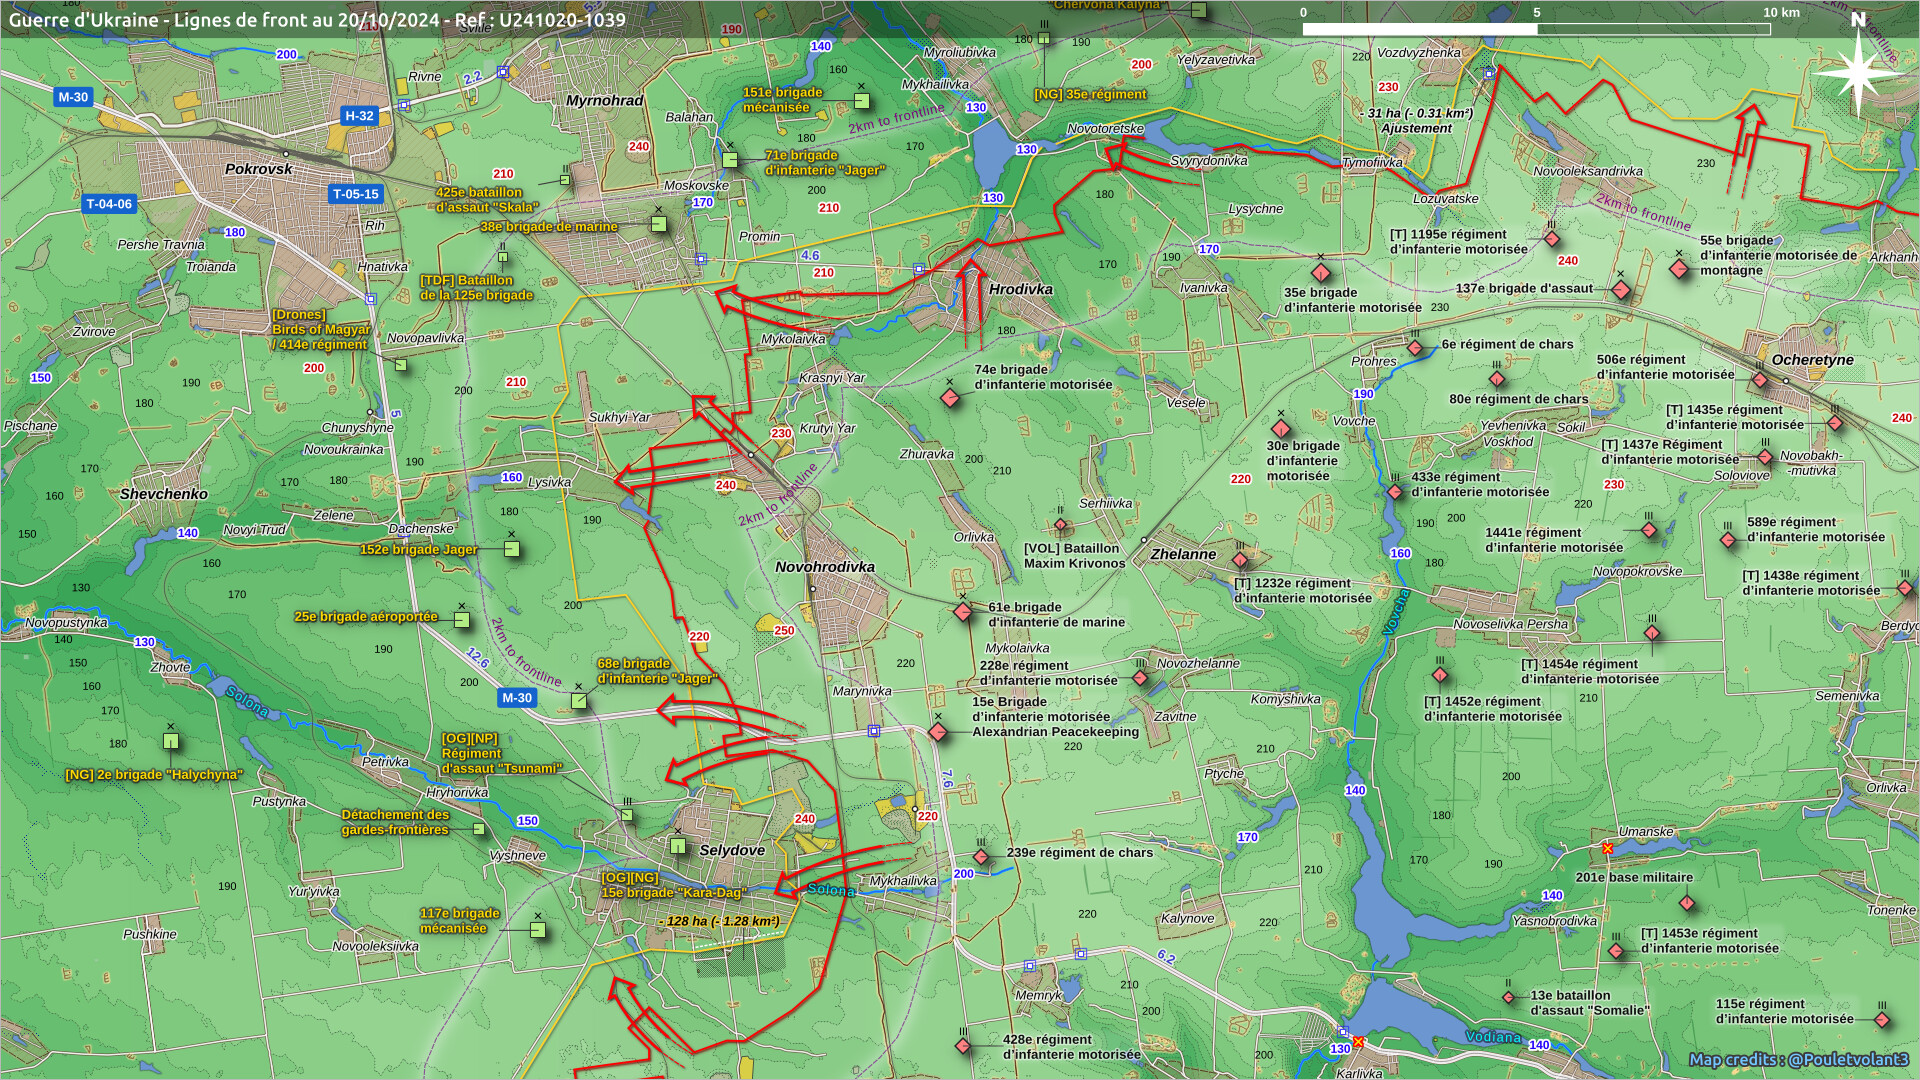Click the map scale bar at top
This screenshot has width=1920, height=1080.
tap(1536, 28)
